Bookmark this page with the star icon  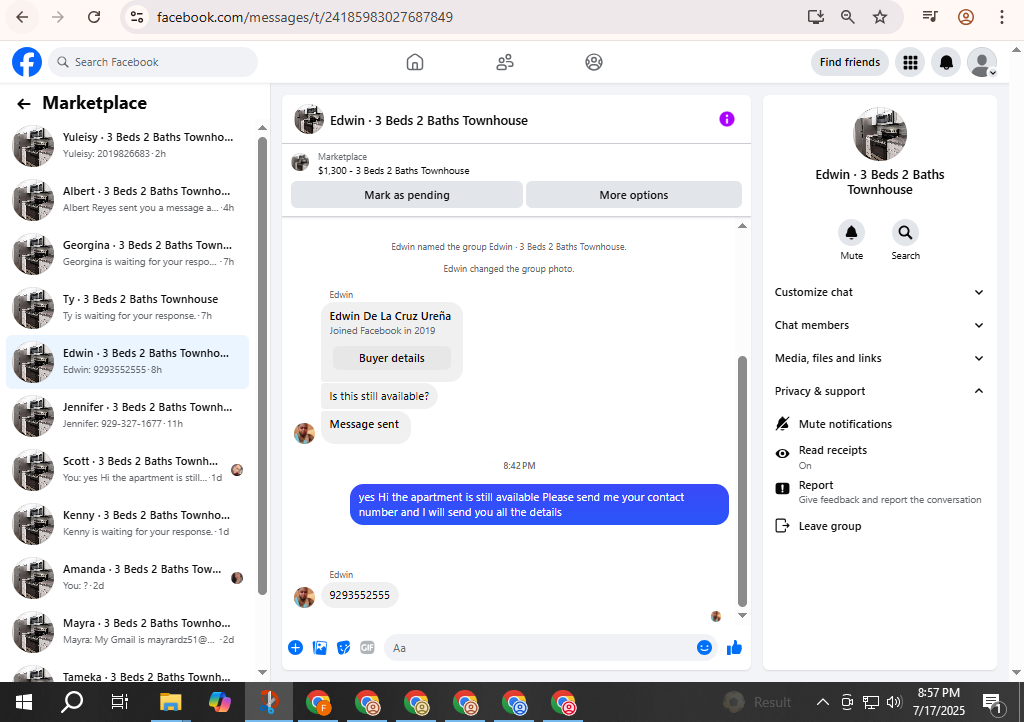[880, 17]
